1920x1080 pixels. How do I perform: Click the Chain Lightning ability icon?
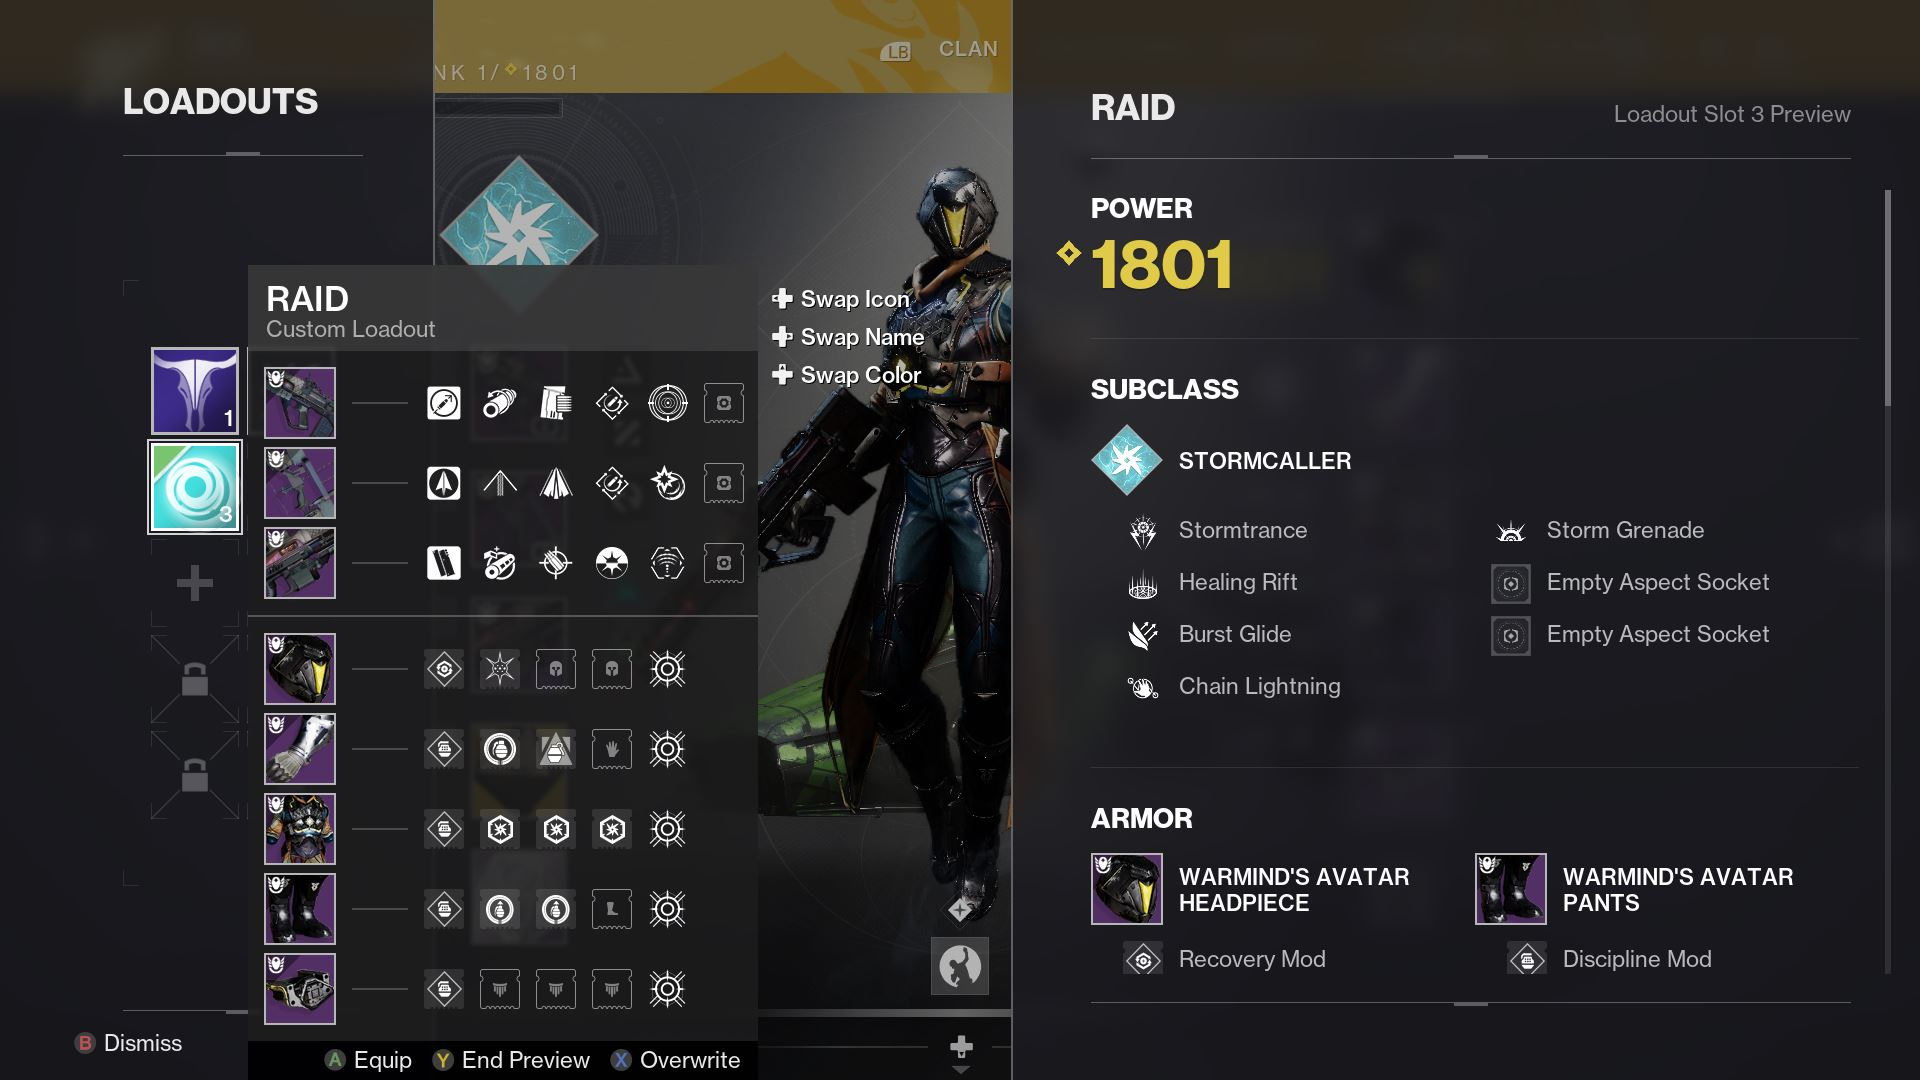pyautogui.click(x=1141, y=687)
